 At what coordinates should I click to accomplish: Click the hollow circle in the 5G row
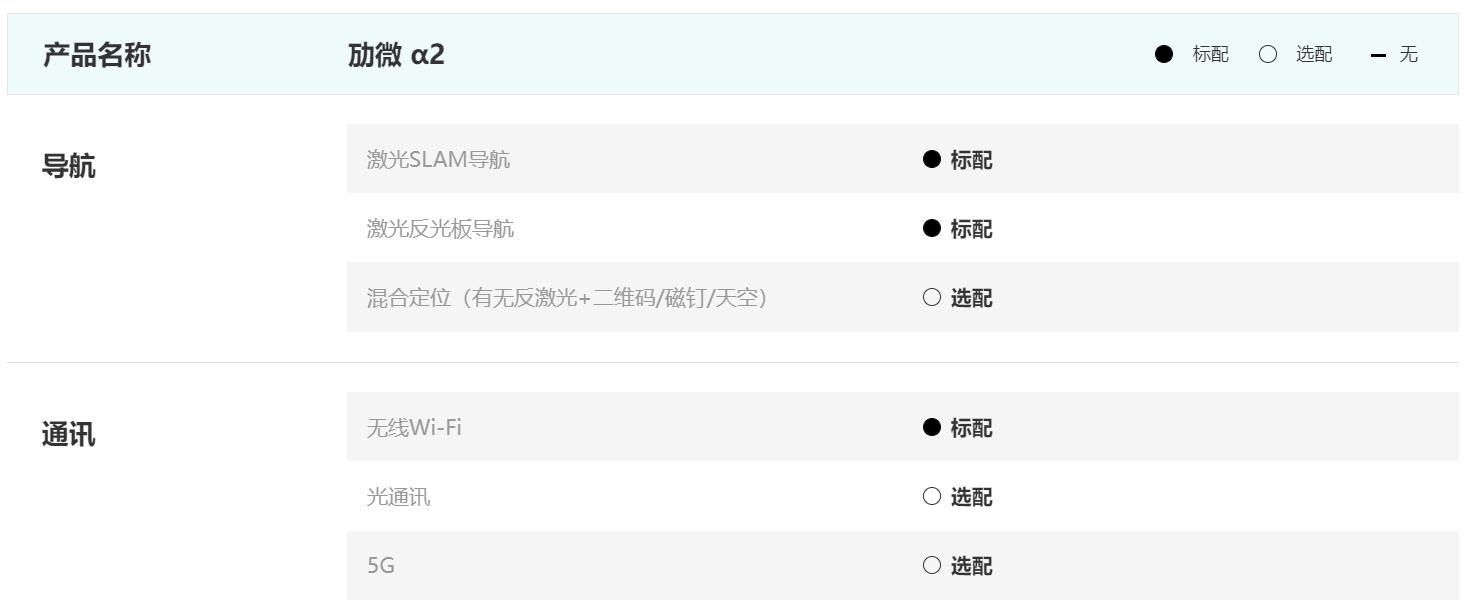click(932, 566)
